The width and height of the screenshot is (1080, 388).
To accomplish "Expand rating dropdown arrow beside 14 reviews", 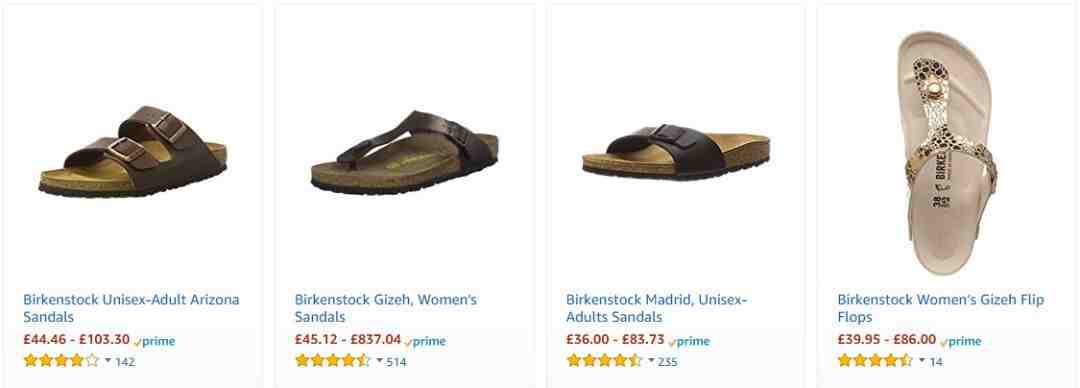I will click(922, 360).
